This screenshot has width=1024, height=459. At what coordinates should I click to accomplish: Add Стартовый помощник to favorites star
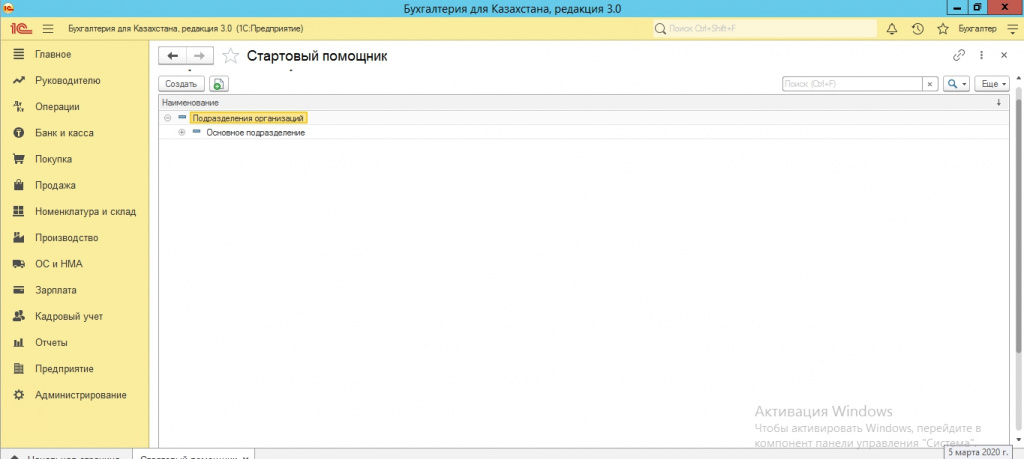(231, 56)
